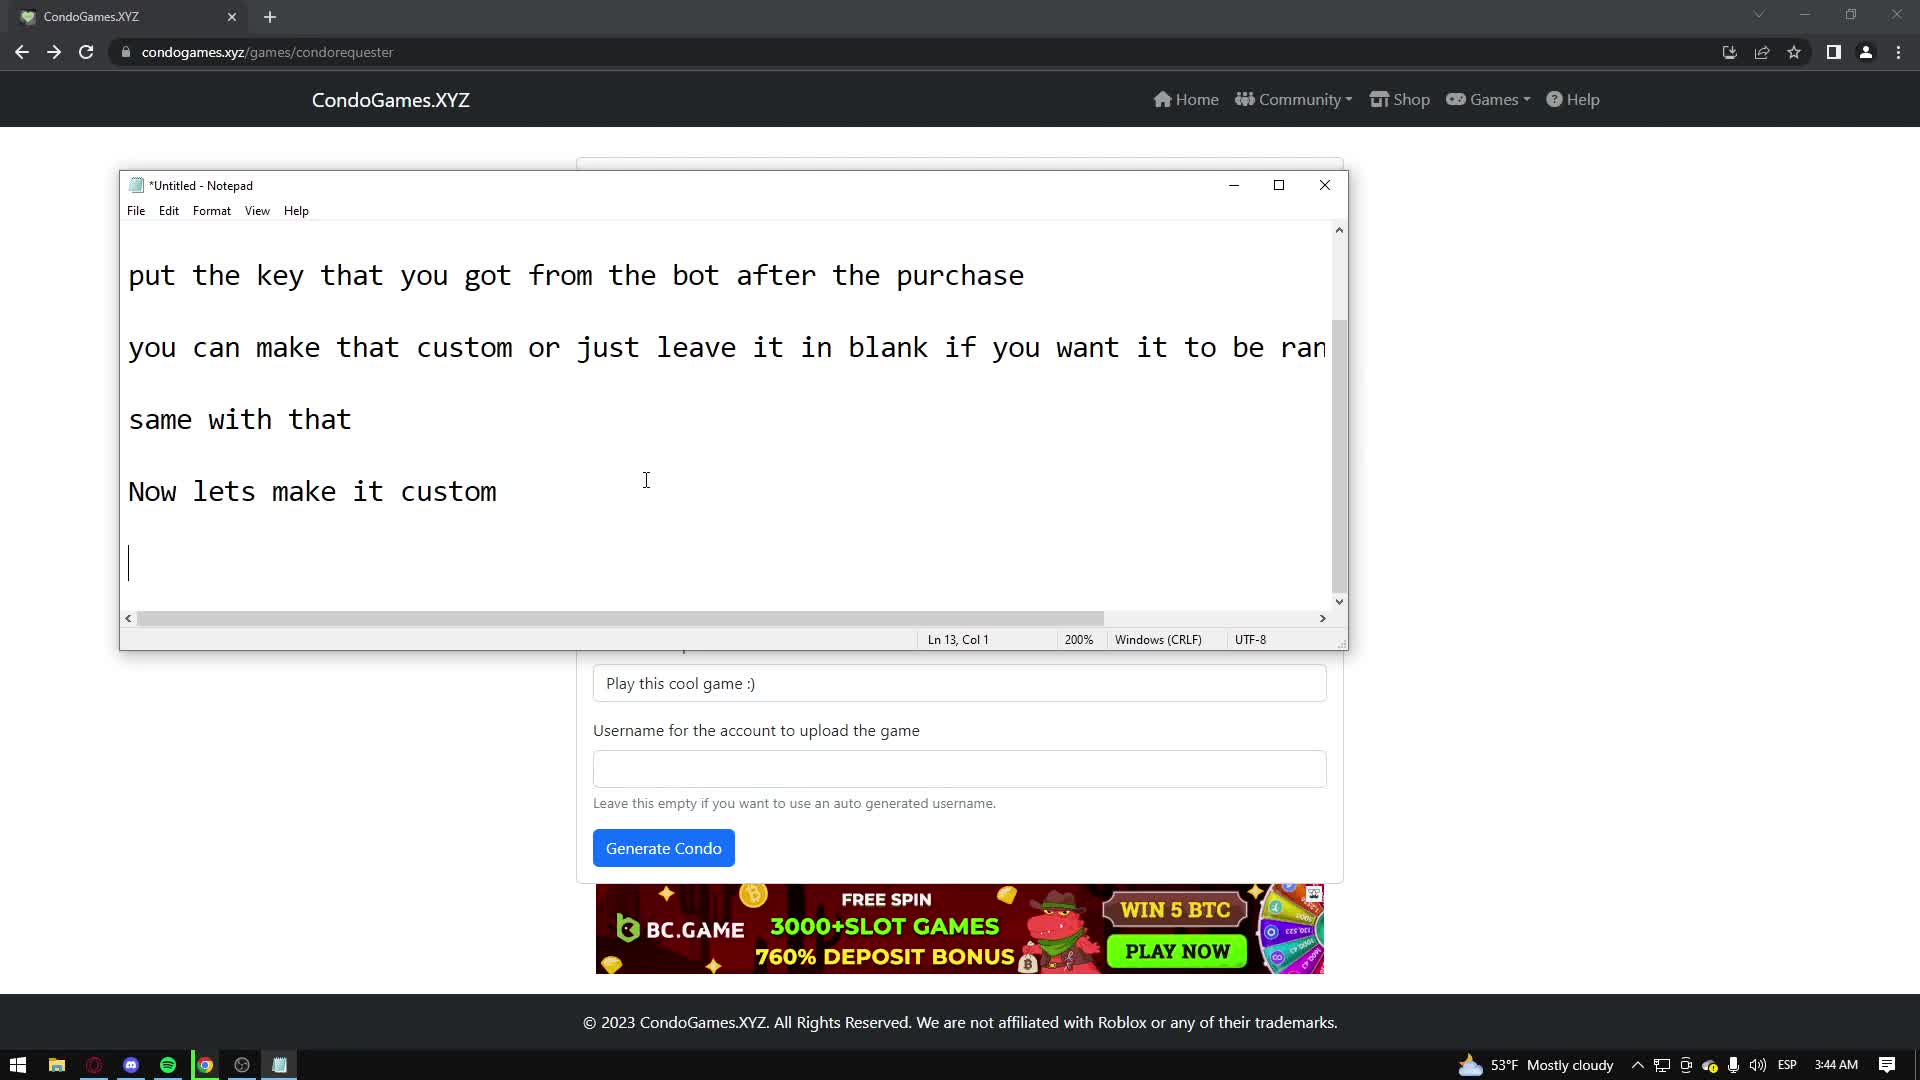Image resolution: width=1920 pixels, height=1080 pixels.
Task: Click the Home navigation link
Action: pyautogui.click(x=1186, y=99)
